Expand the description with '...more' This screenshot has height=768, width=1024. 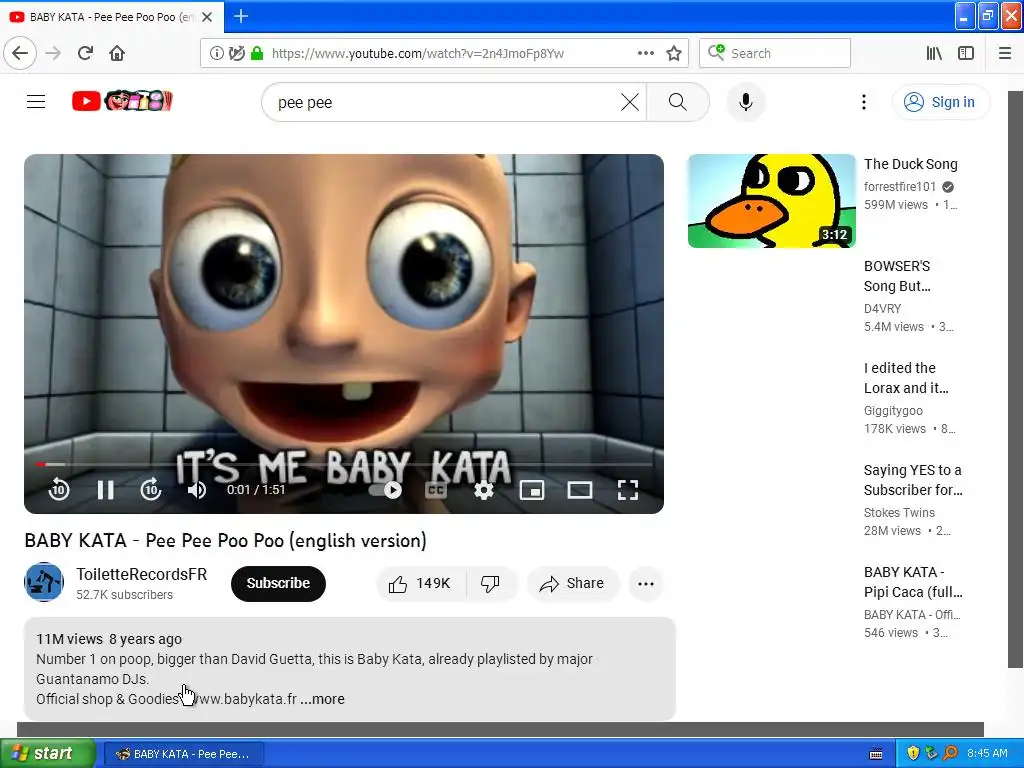pos(323,699)
